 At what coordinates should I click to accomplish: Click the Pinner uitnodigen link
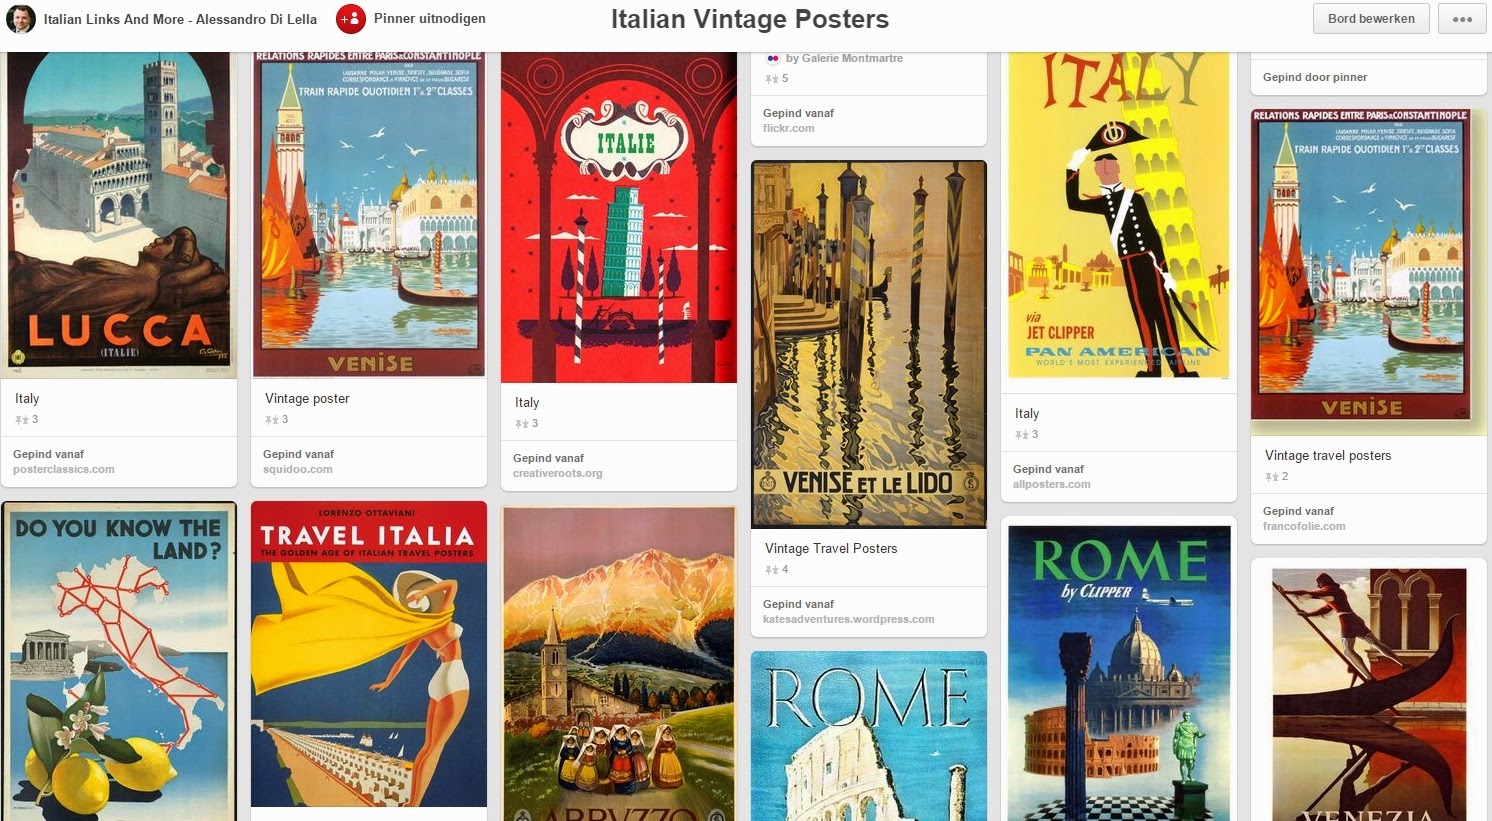point(430,19)
